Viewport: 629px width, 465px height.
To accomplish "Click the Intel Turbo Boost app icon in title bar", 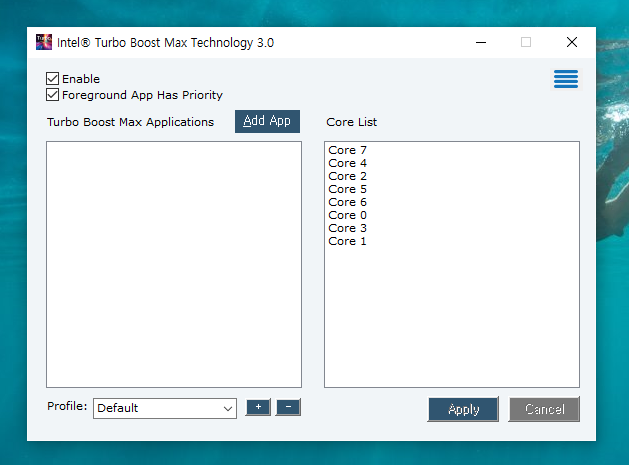I will pyautogui.click(x=44, y=42).
